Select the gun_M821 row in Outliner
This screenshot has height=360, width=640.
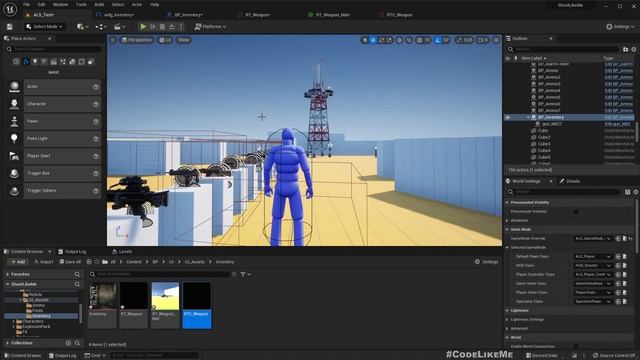[569, 124]
